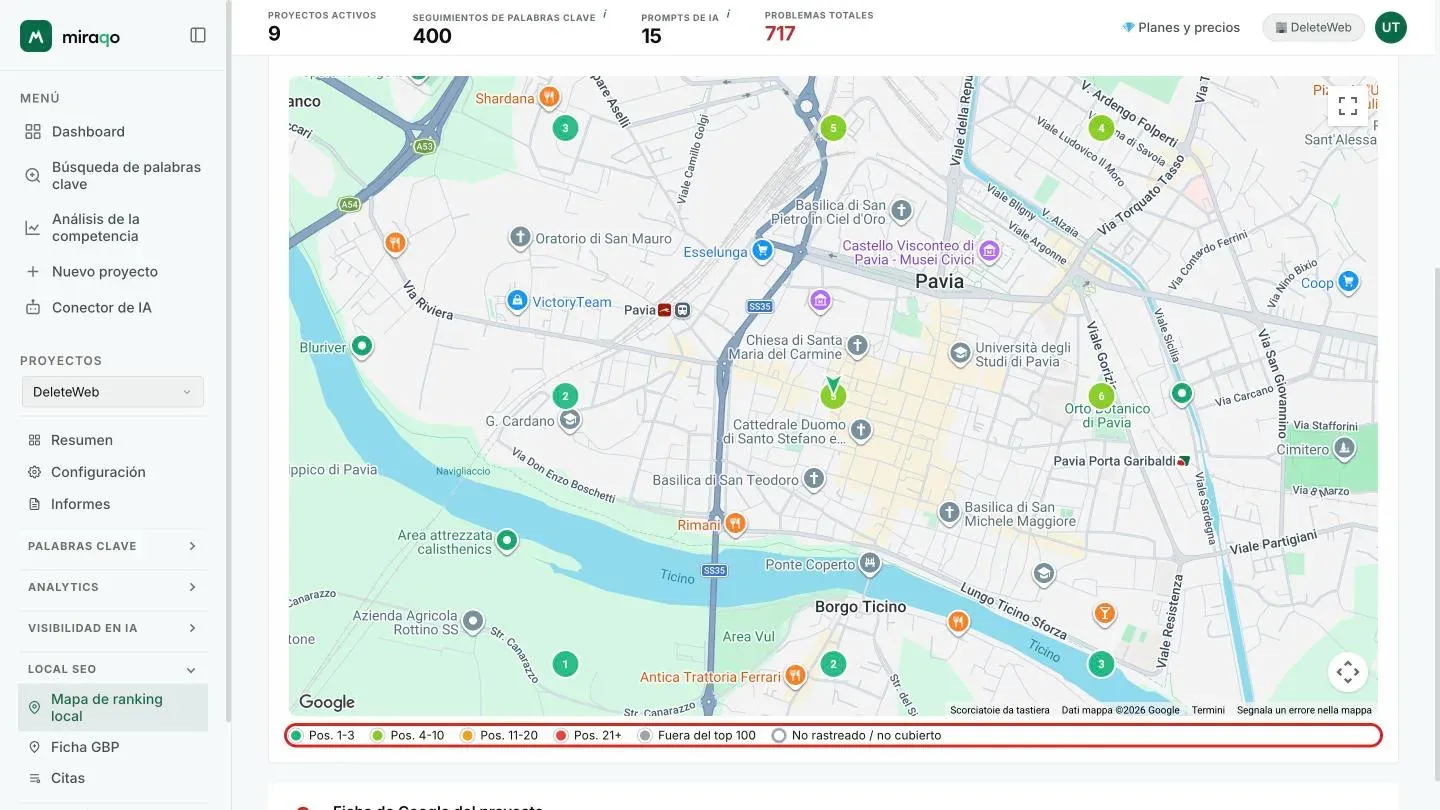
Task: Click the Esselunga shopping cart icon
Action: [x=763, y=250]
